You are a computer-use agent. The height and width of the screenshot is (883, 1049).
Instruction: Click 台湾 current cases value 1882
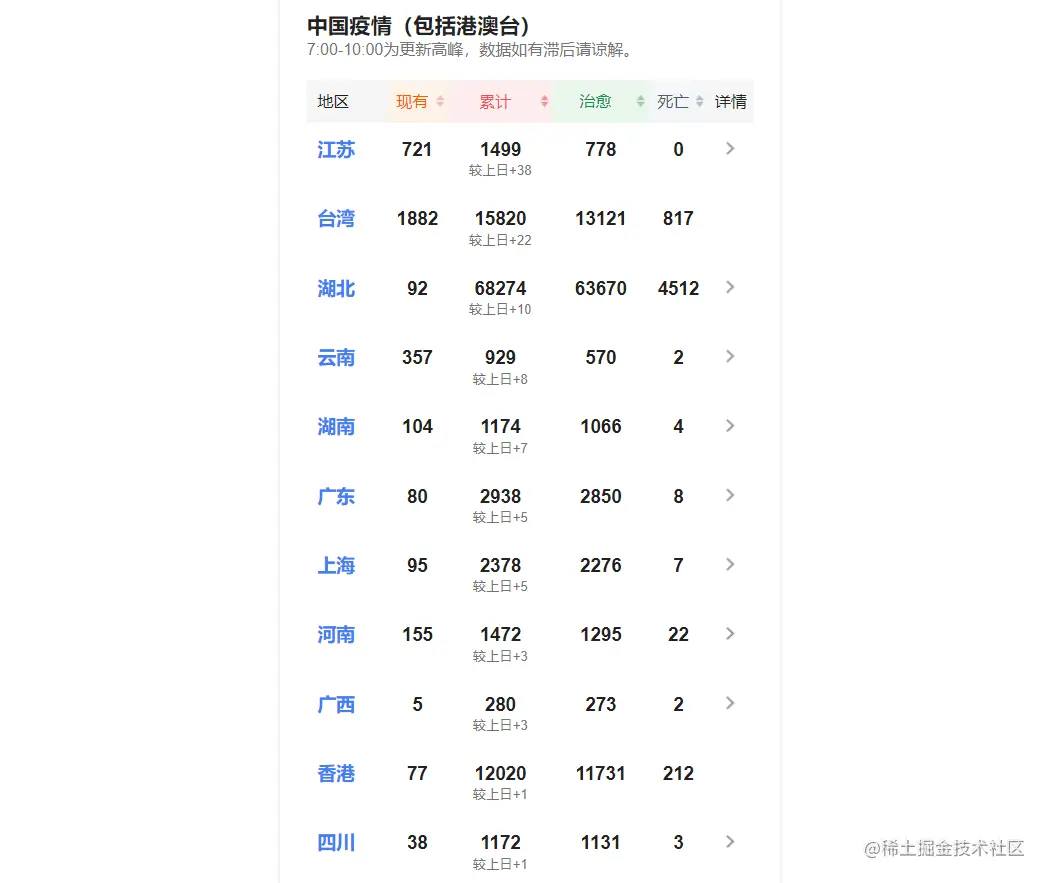click(x=417, y=219)
